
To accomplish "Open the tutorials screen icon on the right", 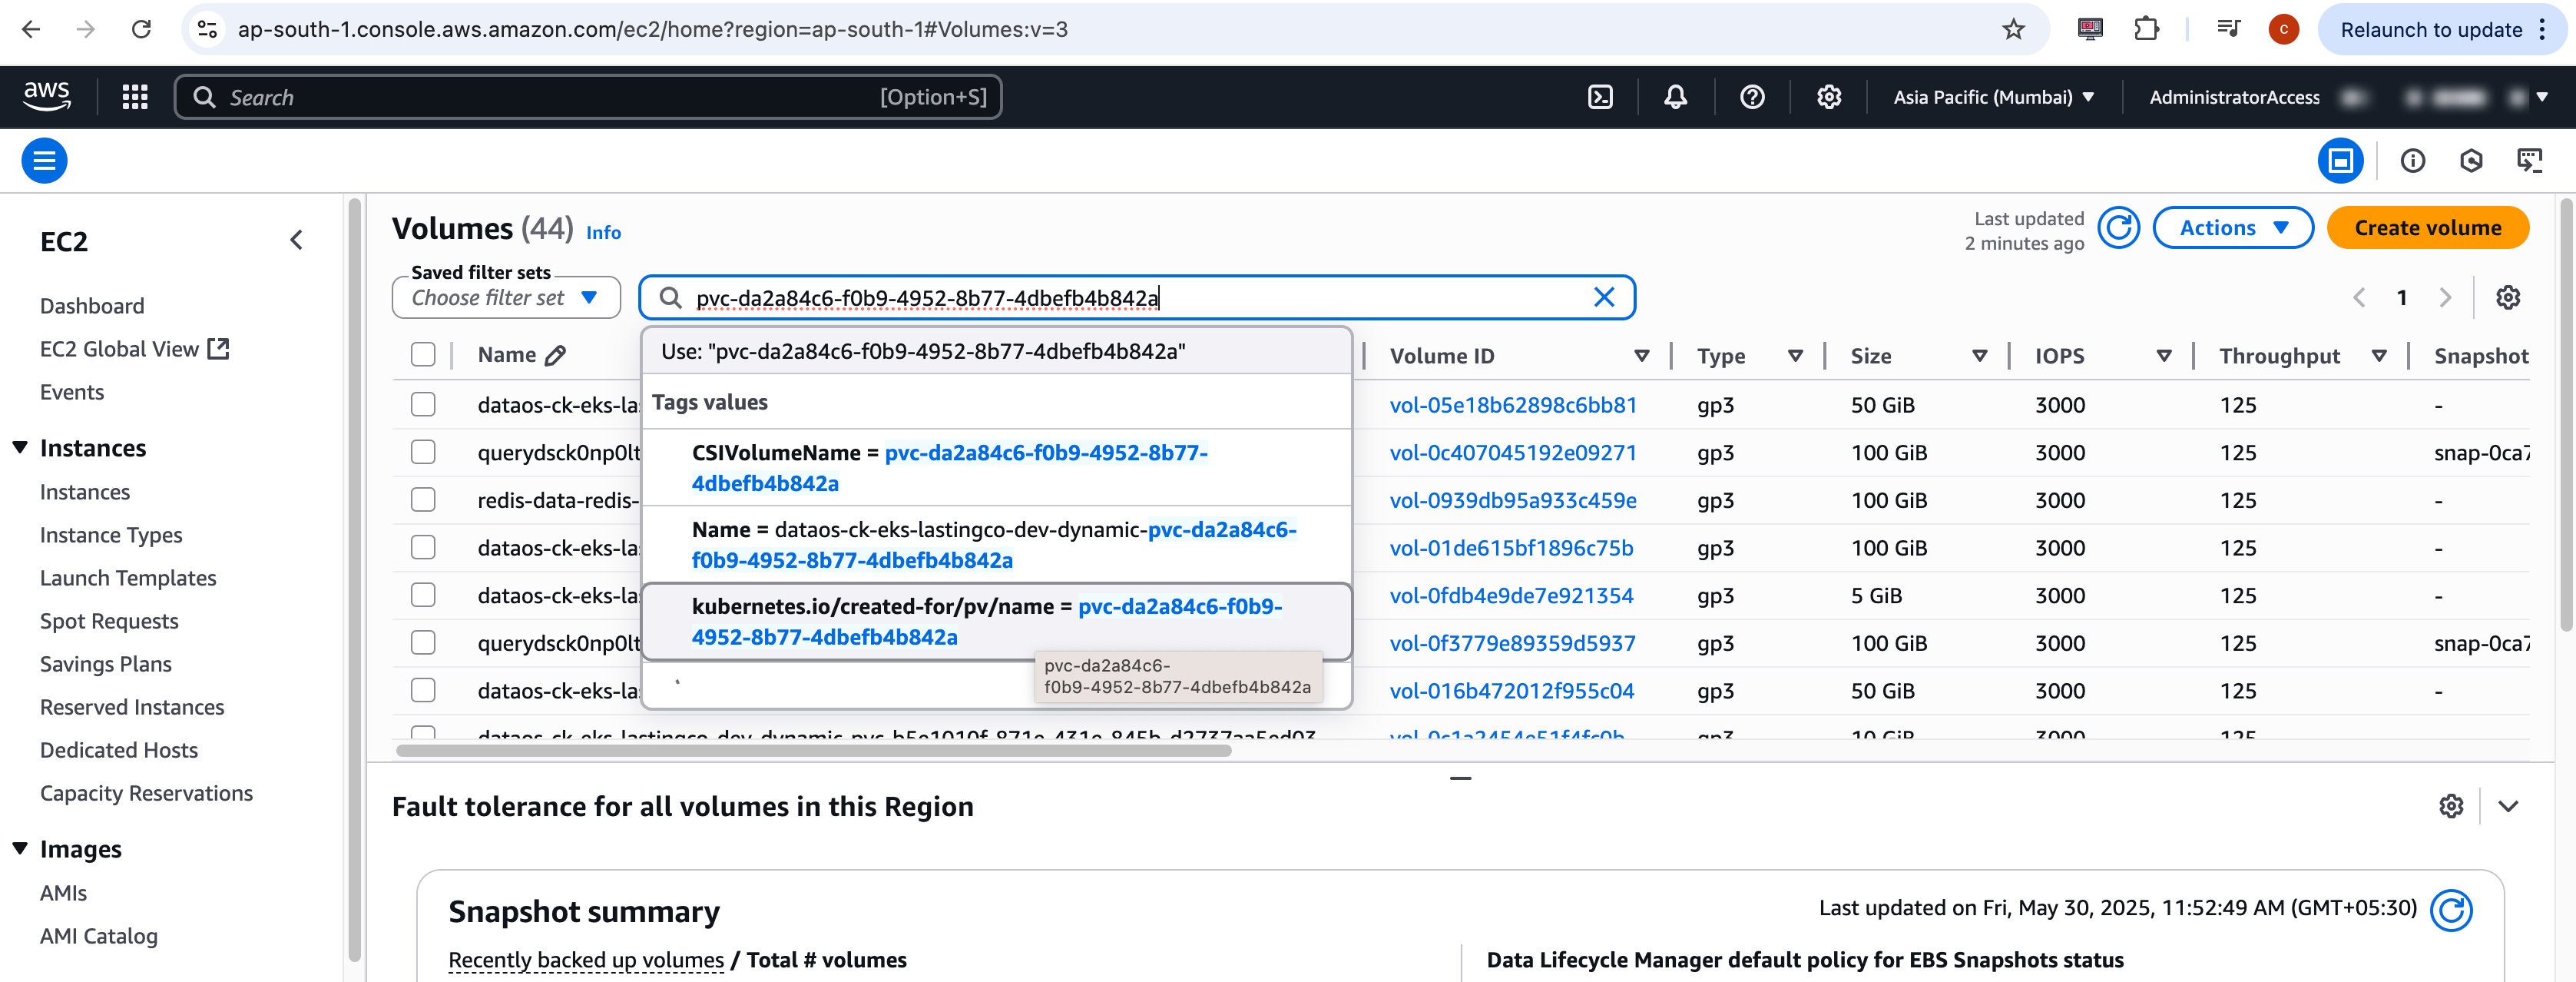I will point(2529,160).
